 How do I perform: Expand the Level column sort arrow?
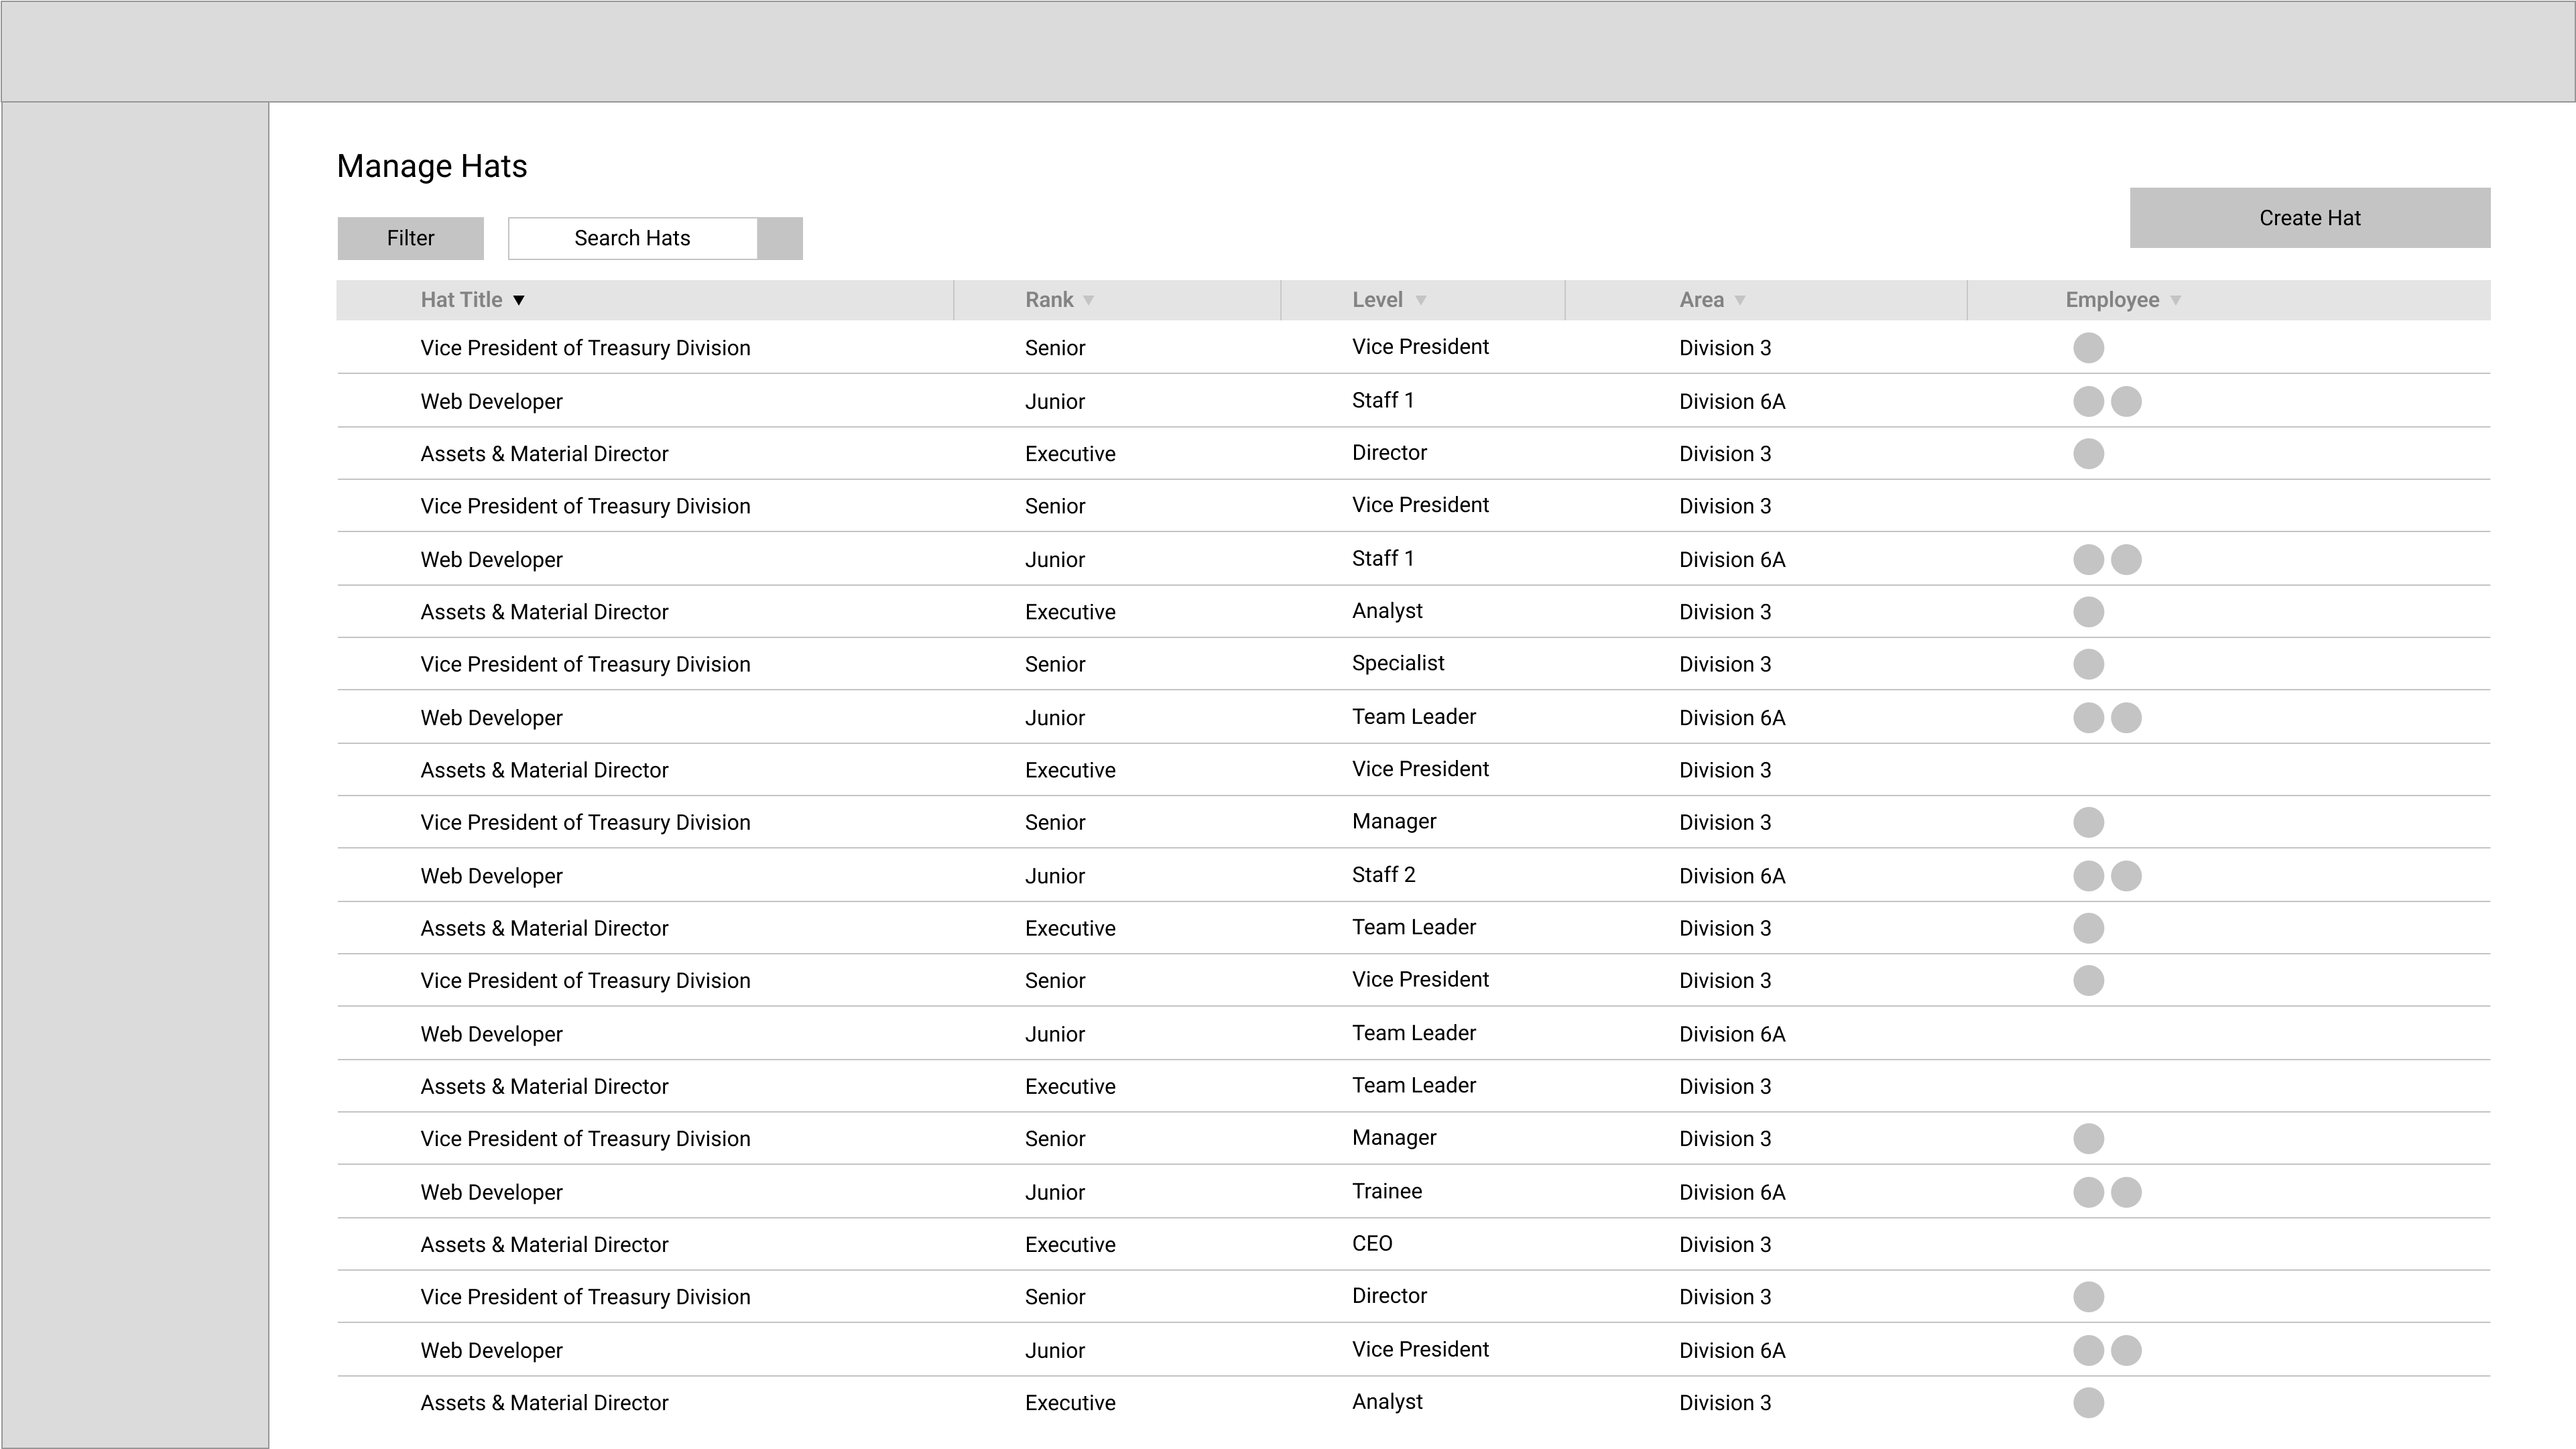[1421, 300]
